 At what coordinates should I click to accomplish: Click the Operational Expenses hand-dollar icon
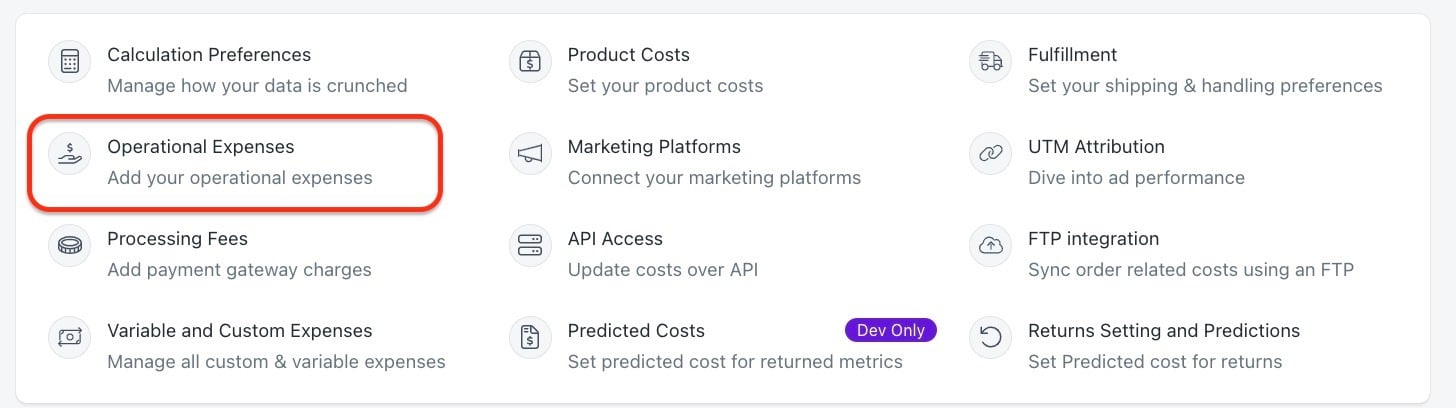pyautogui.click(x=70, y=154)
